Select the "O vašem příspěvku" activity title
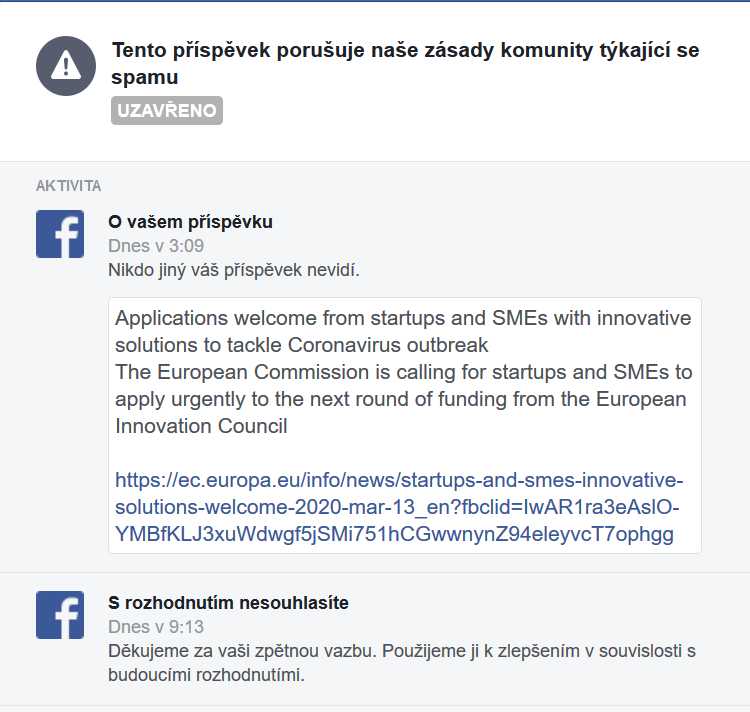 pyautogui.click(x=190, y=222)
